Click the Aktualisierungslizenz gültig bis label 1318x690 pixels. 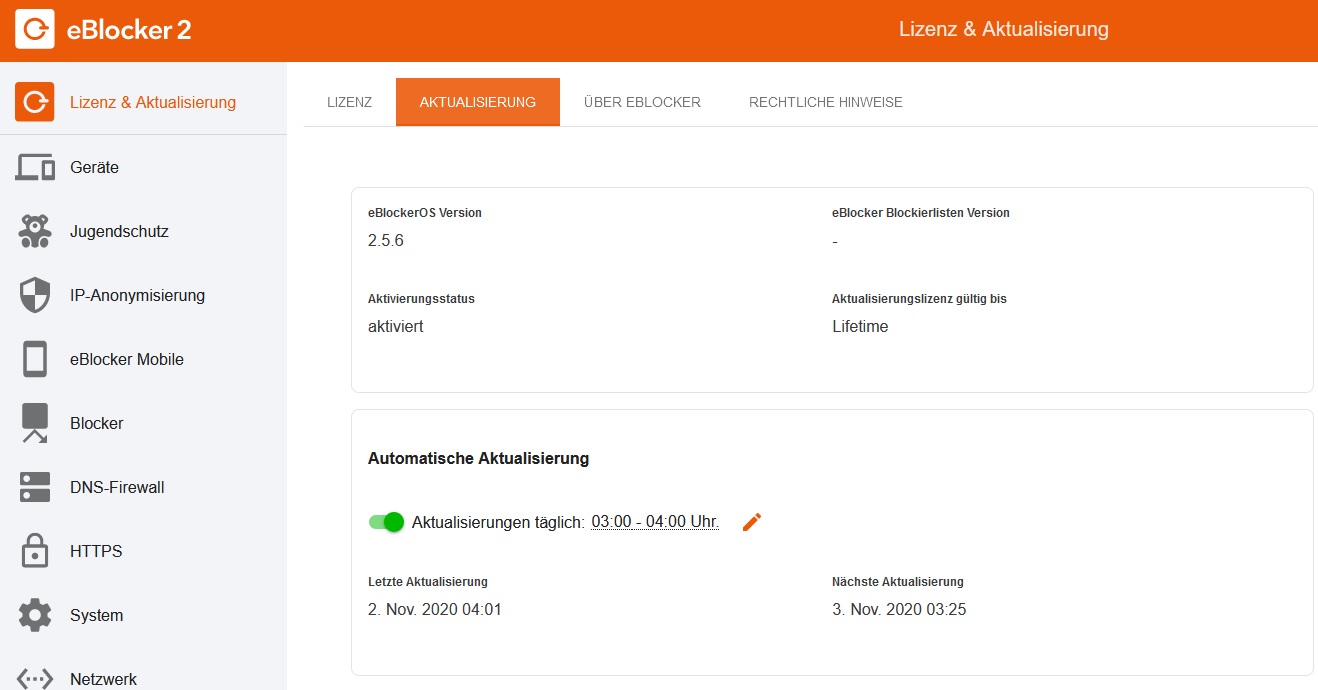pyautogui.click(x=919, y=299)
